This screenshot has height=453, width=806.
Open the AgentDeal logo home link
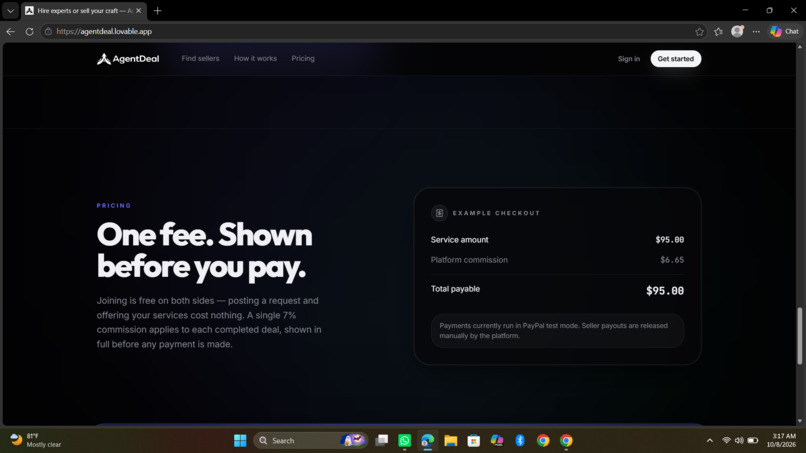point(128,59)
